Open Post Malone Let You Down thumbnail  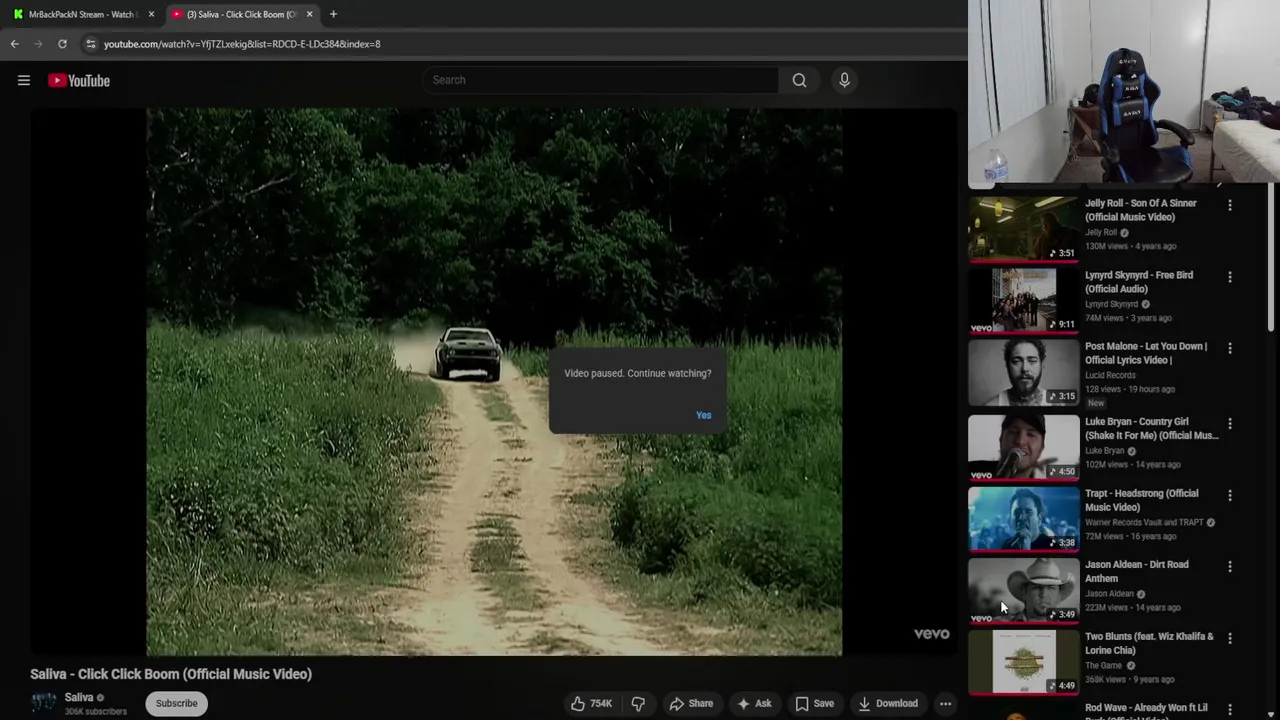click(x=1023, y=372)
